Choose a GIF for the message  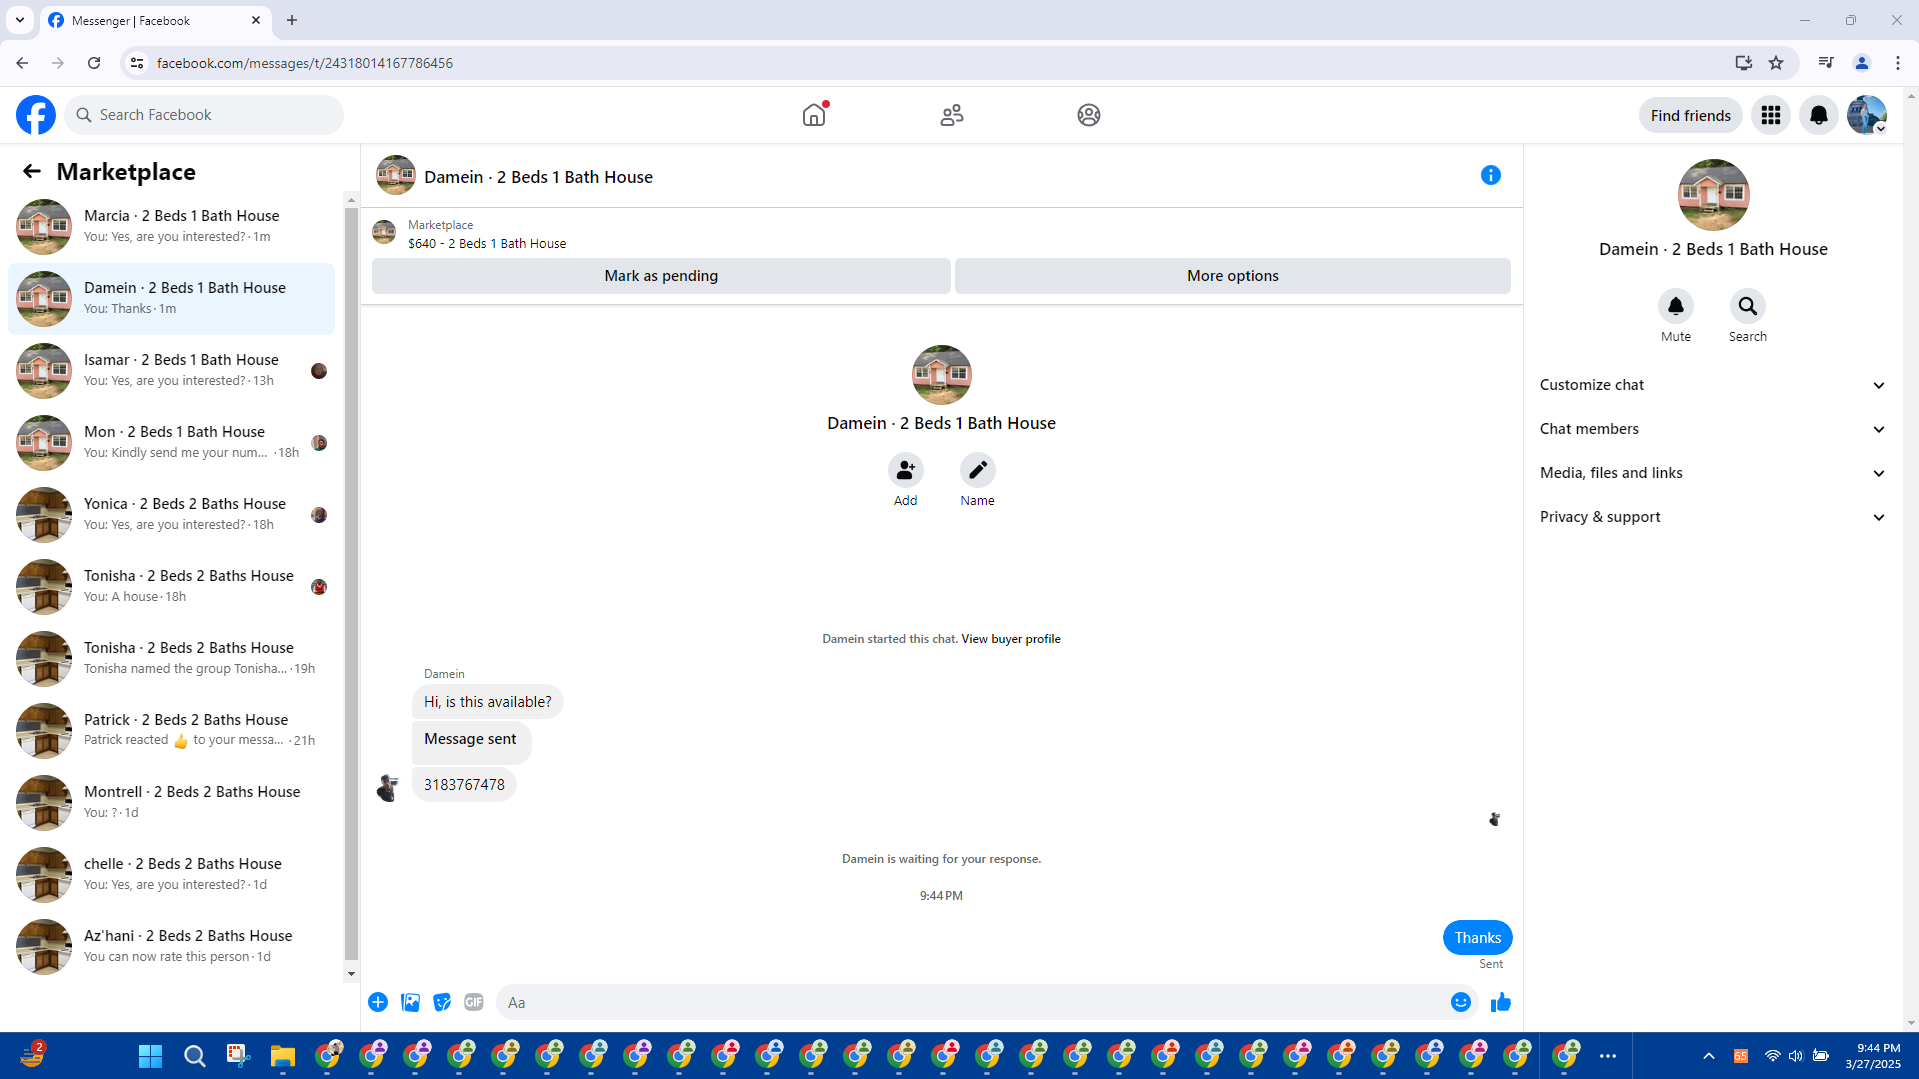(474, 1003)
